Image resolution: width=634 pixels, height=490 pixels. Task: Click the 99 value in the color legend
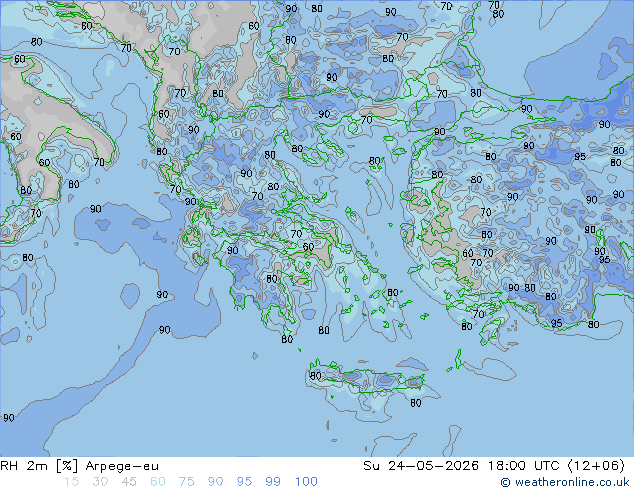pos(273,482)
